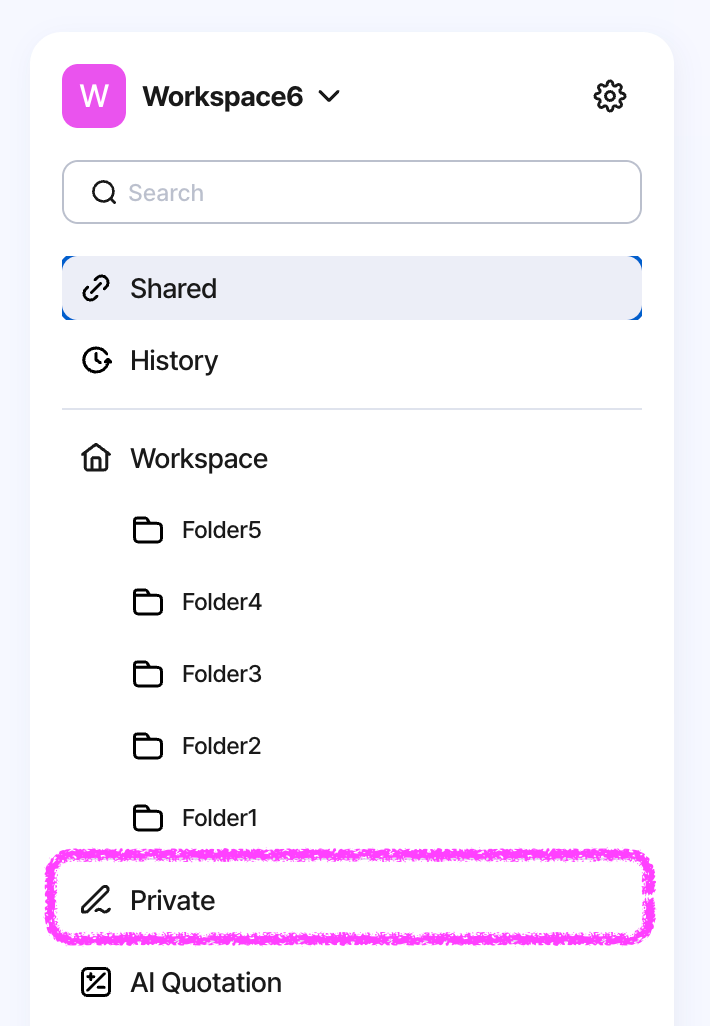Focus the Search input field

(352, 192)
